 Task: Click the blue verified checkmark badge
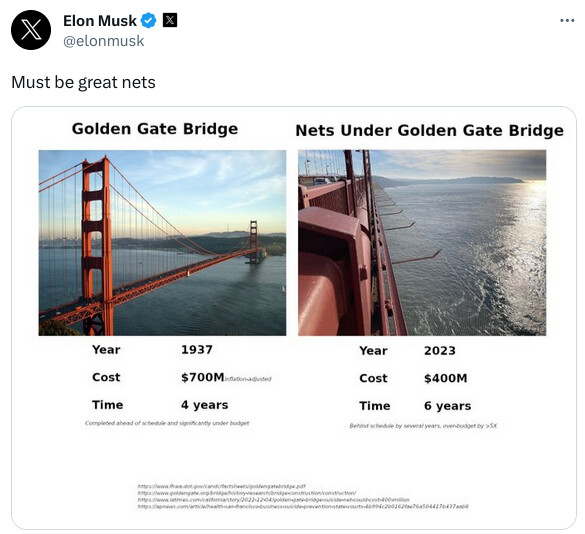148,21
